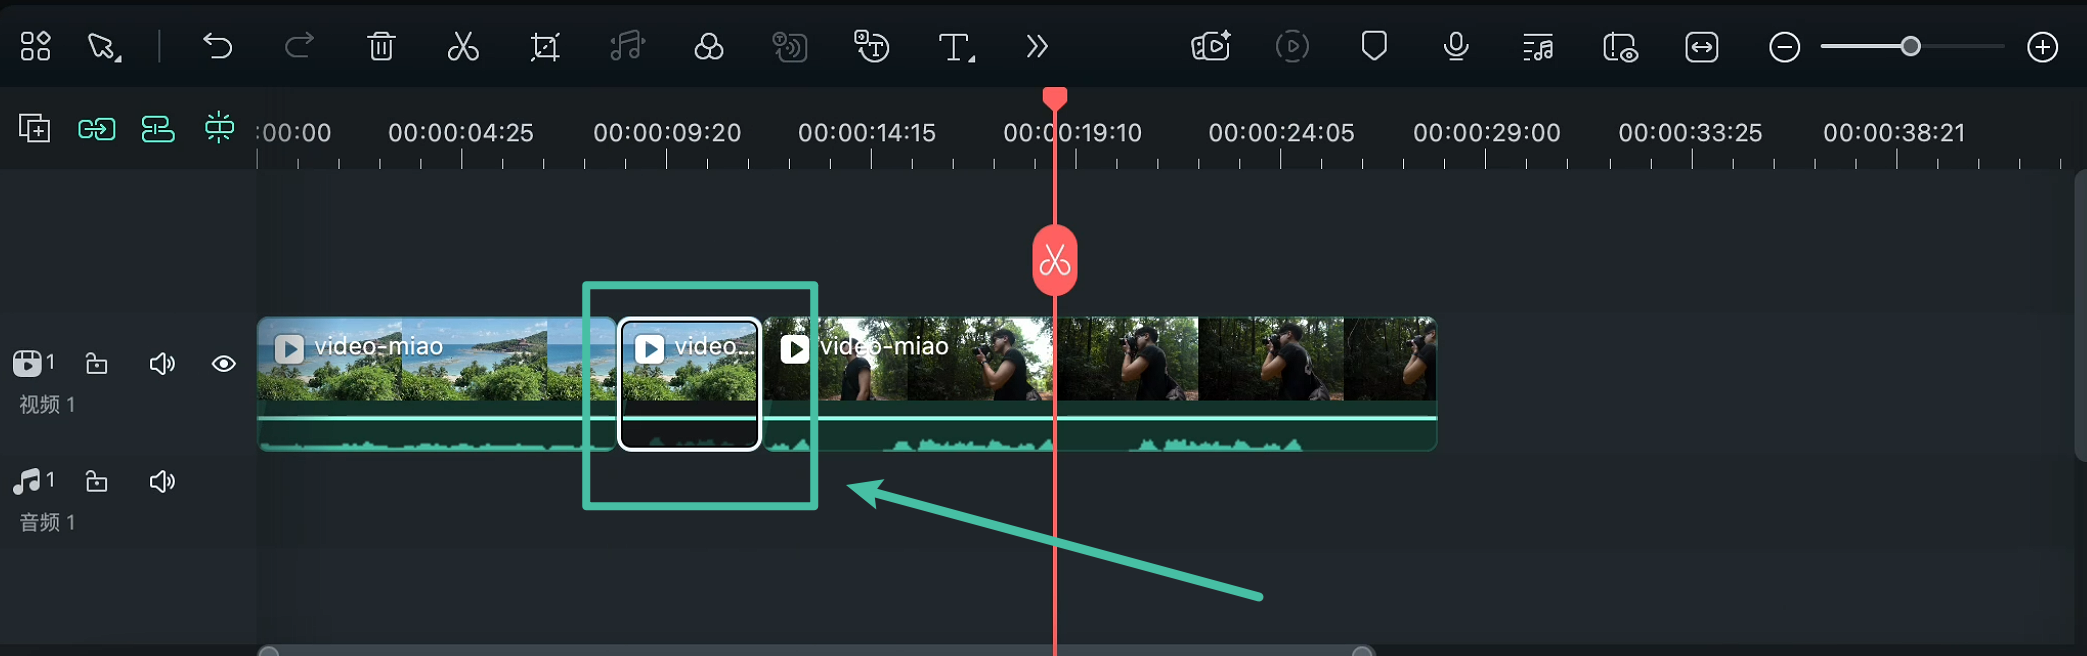Screen dimensions: 2087x656
Task: Click the undo arrow icon
Action: 217,46
